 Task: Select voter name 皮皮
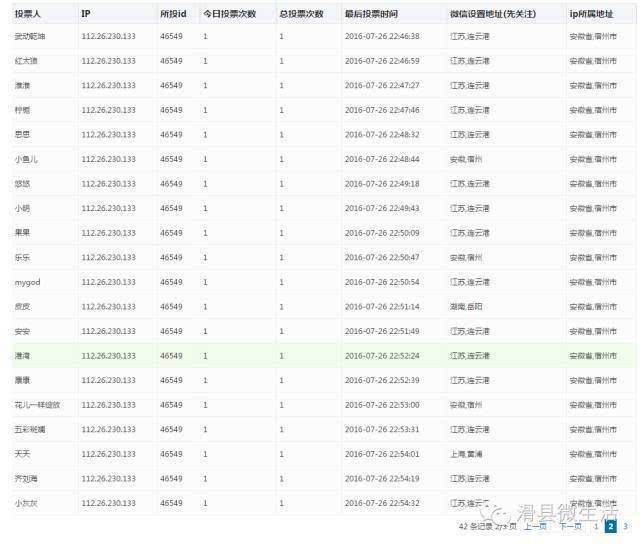pyautogui.click(x=22, y=307)
